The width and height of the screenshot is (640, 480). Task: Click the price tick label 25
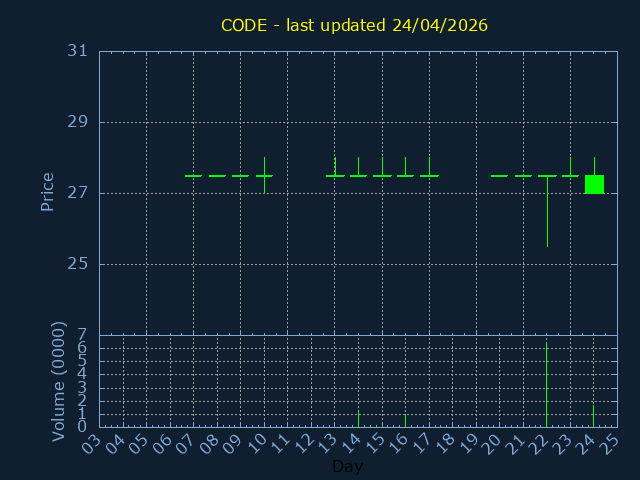(78, 264)
